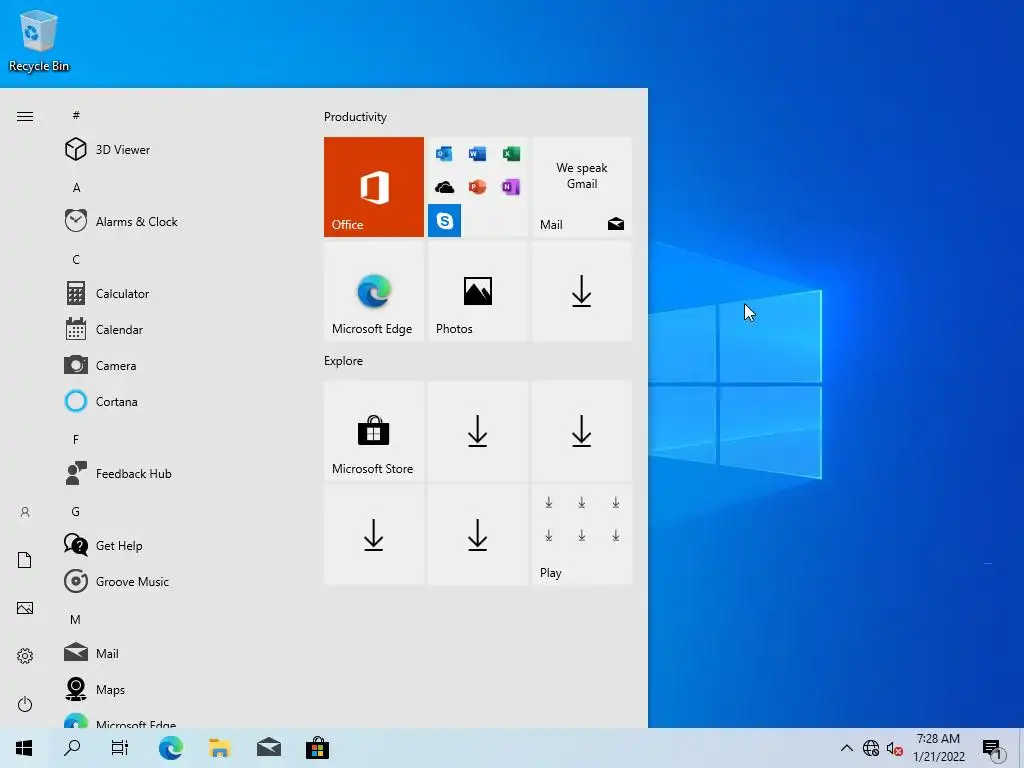Open the Play folder tile
1024x768 pixels.
coord(582,535)
